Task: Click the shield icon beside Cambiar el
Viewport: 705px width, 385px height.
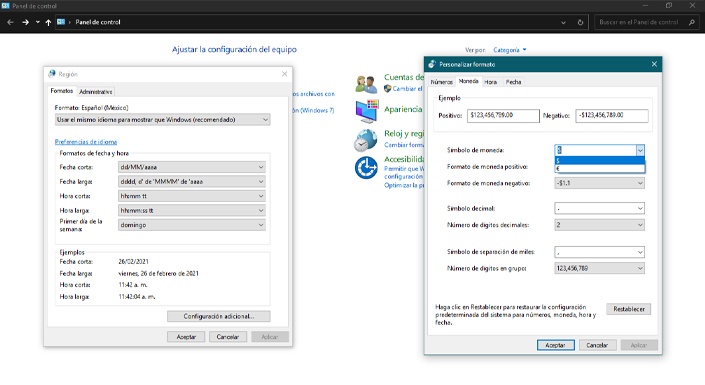Action: [x=387, y=89]
